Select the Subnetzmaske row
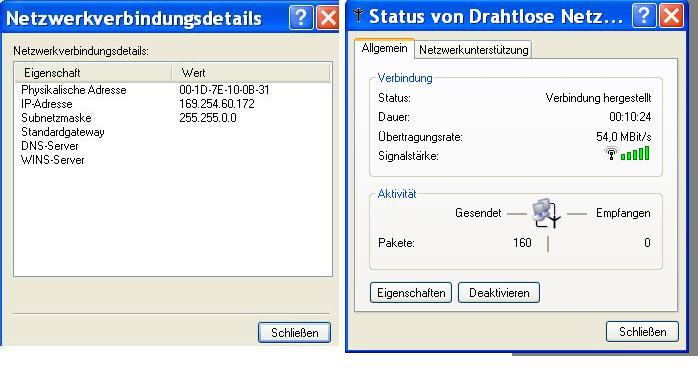This screenshot has height=384, width=698. pos(173,118)
